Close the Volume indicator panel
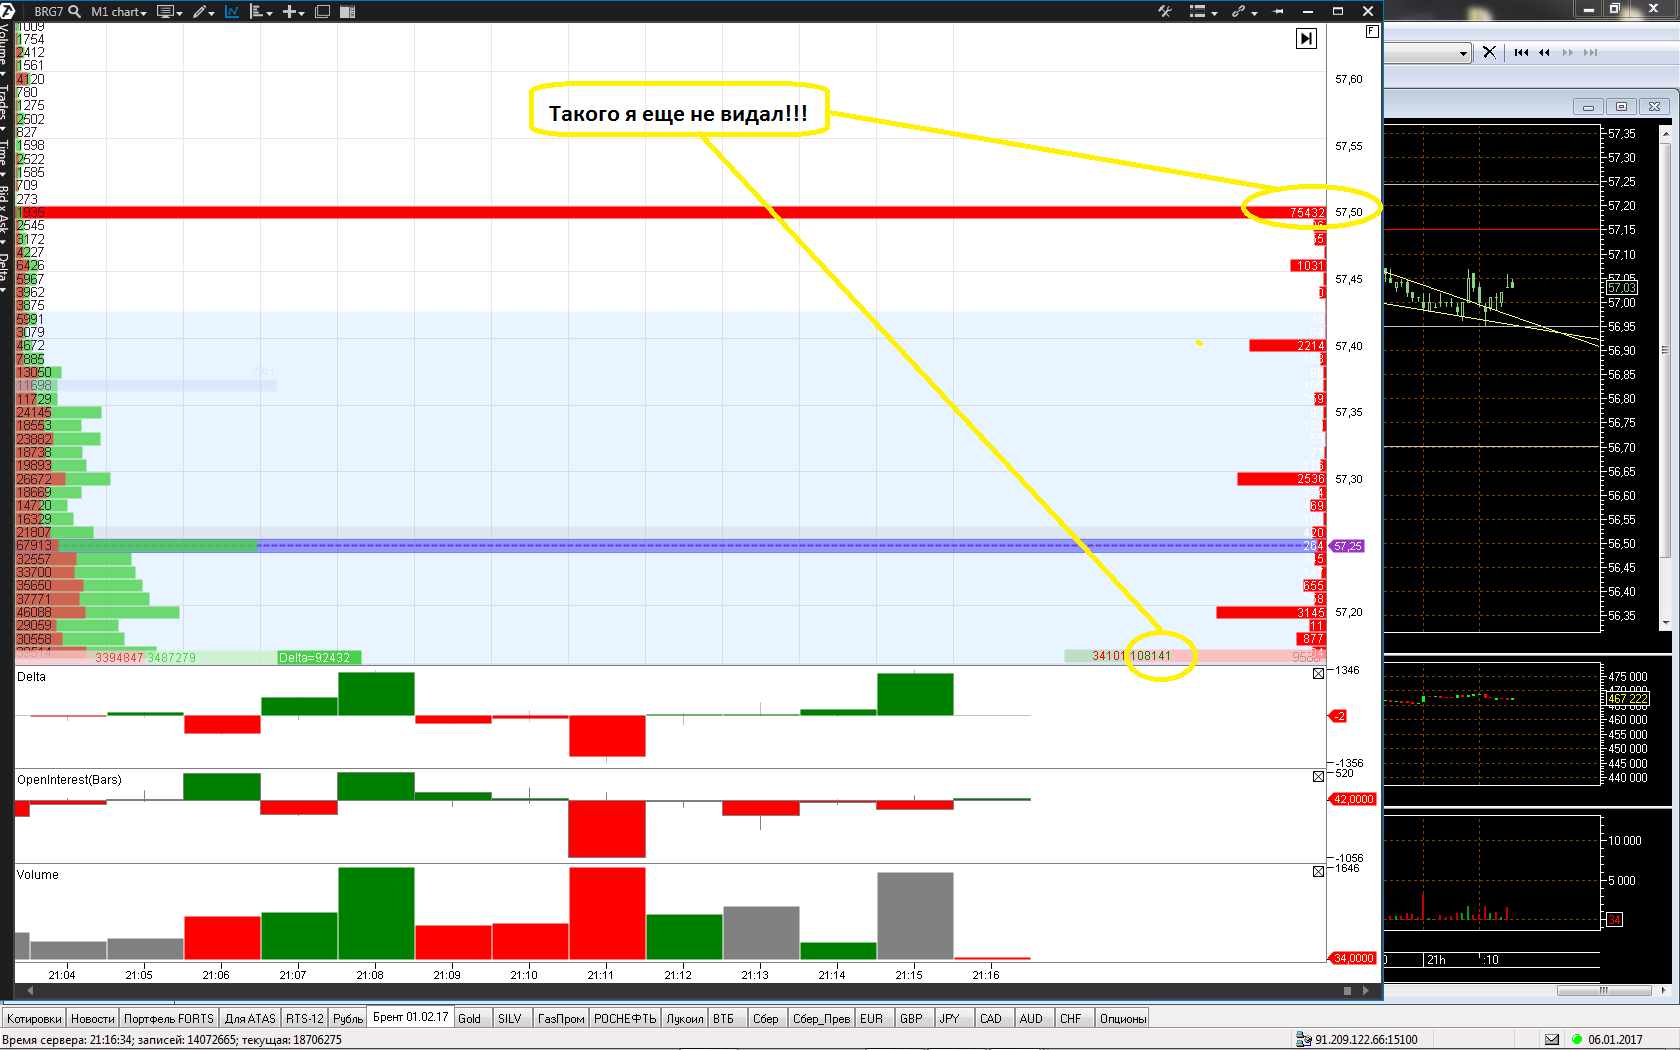The image size is (1680, 1050). 1318,871
